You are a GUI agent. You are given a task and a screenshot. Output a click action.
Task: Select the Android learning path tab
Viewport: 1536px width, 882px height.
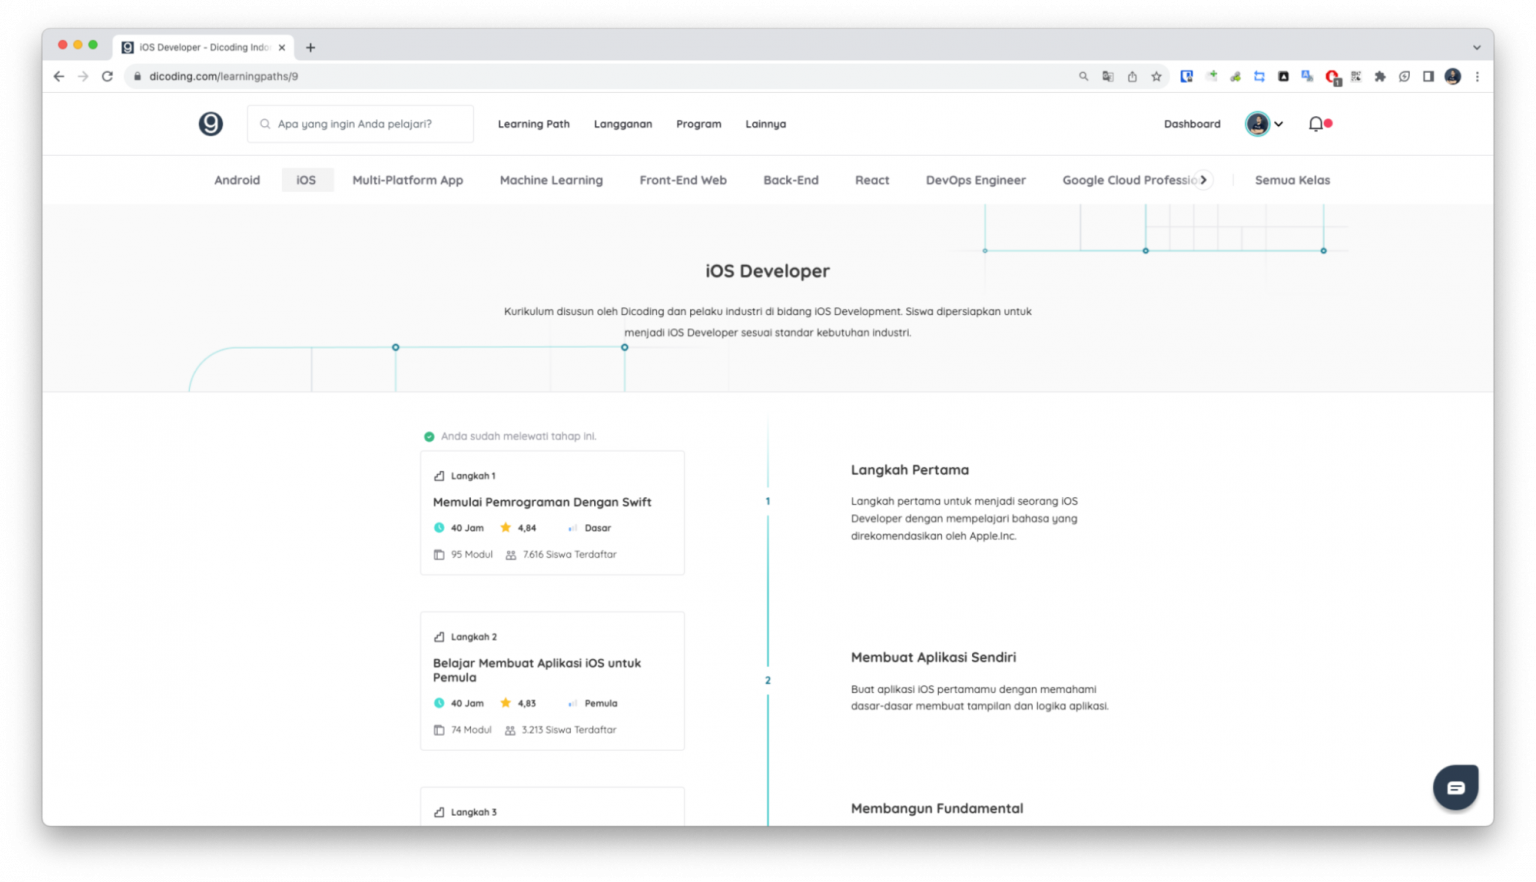(x=237, y=180)
